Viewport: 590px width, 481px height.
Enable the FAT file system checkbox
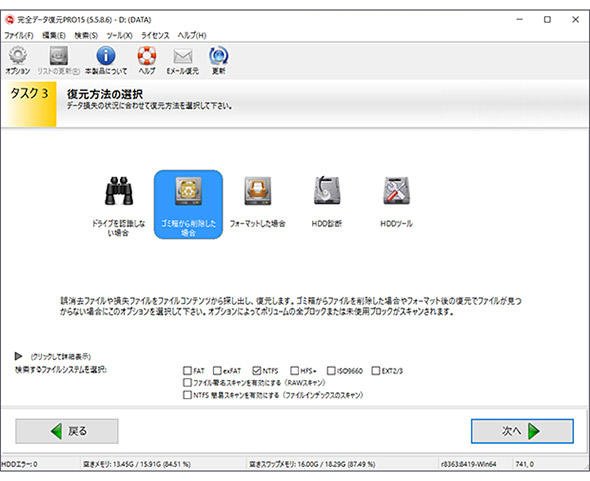tap(187, 371)
